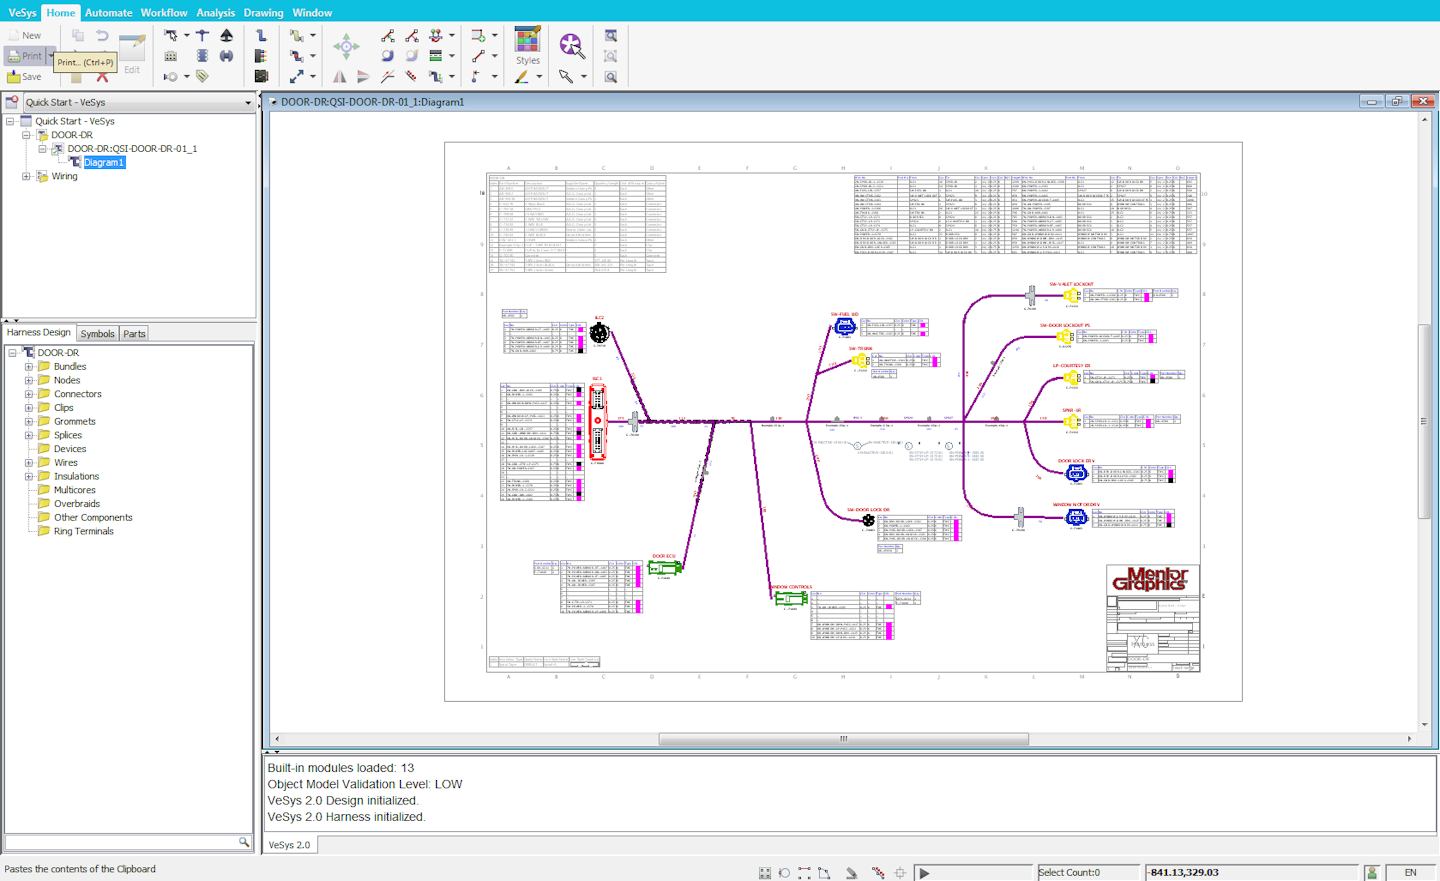Select the horizontal mirror tool icon
1440x881 pixels.
tap(339, 75)
